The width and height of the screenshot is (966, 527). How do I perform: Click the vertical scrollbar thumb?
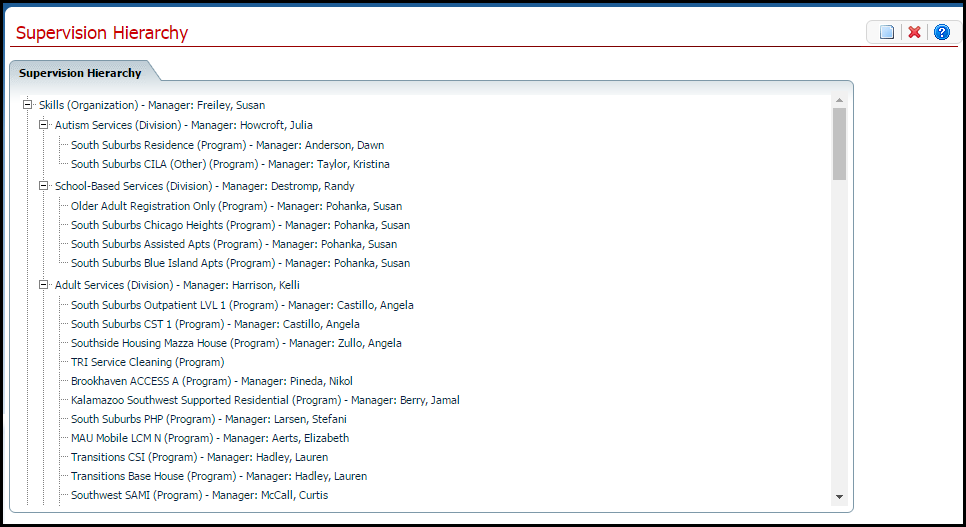(x=839, y=144)
